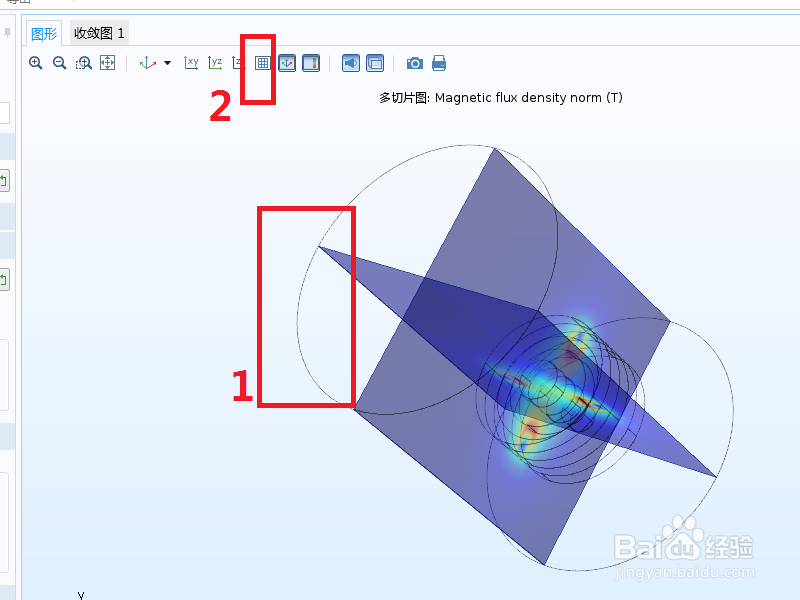This screenshot has height=600, width=800.
Task: Take an image snapshot with camera icon
Action: click(415, 63)
